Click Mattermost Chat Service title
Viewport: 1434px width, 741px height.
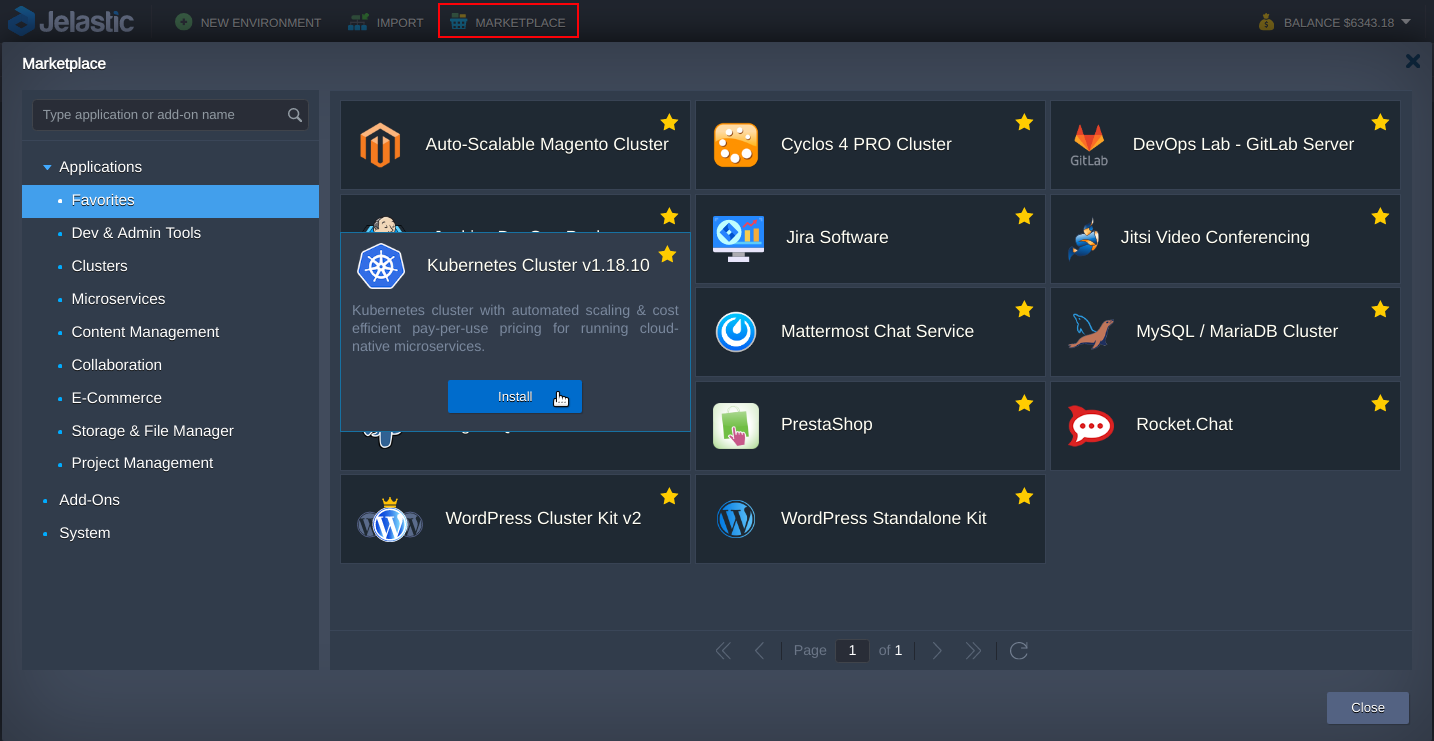click(x=877, y=332)
